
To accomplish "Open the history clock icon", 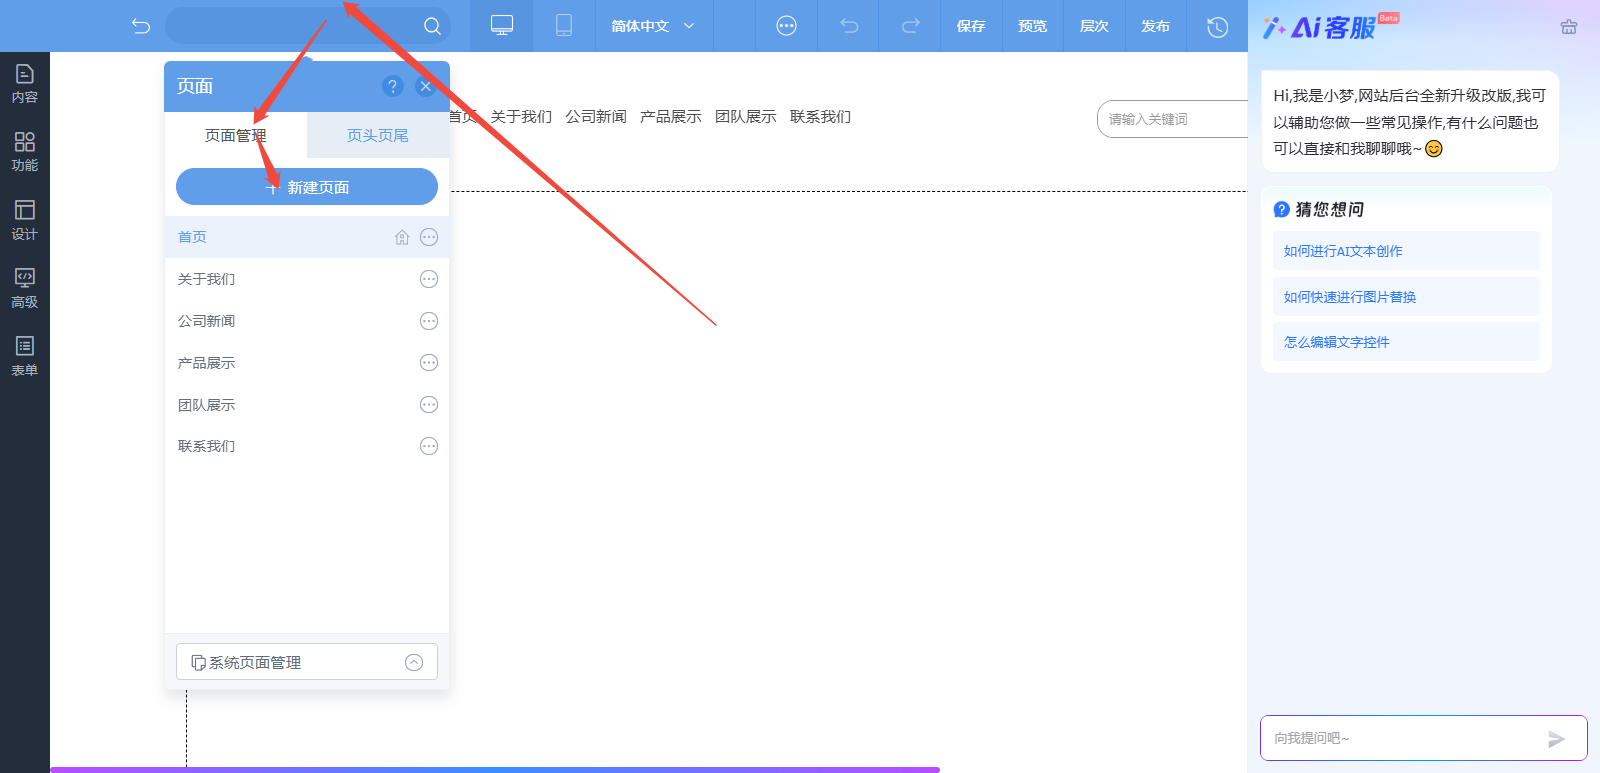I will 1217,26.
